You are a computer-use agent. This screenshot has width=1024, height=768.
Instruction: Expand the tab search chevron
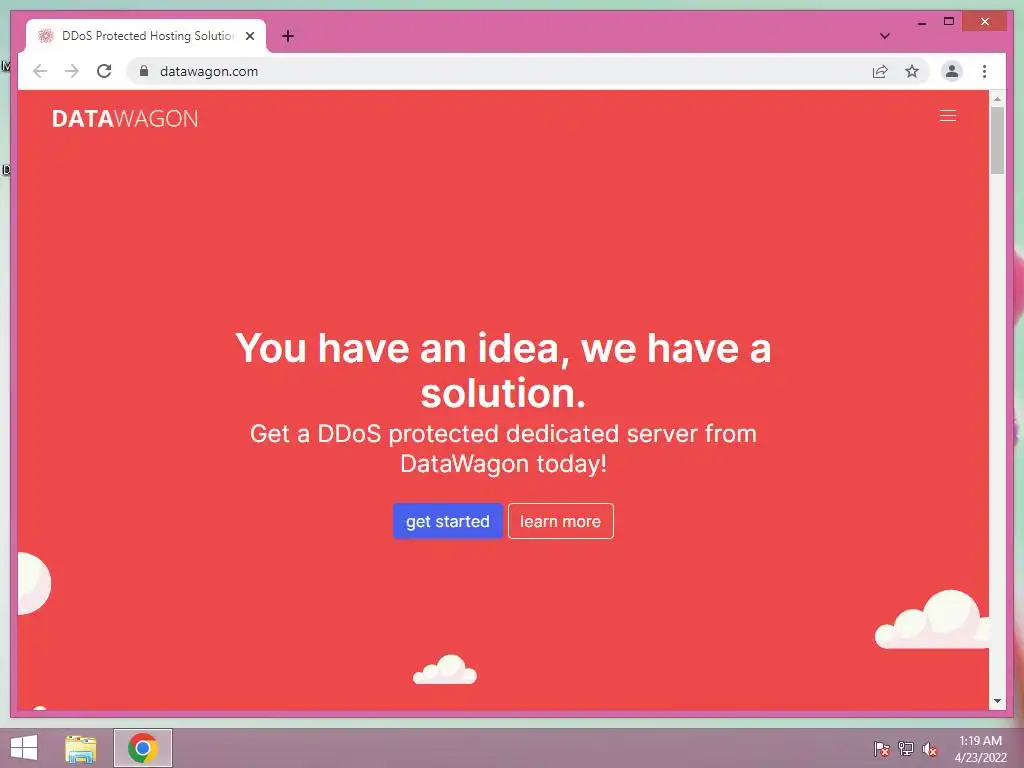pyautogui.click(x=885, y=36)
